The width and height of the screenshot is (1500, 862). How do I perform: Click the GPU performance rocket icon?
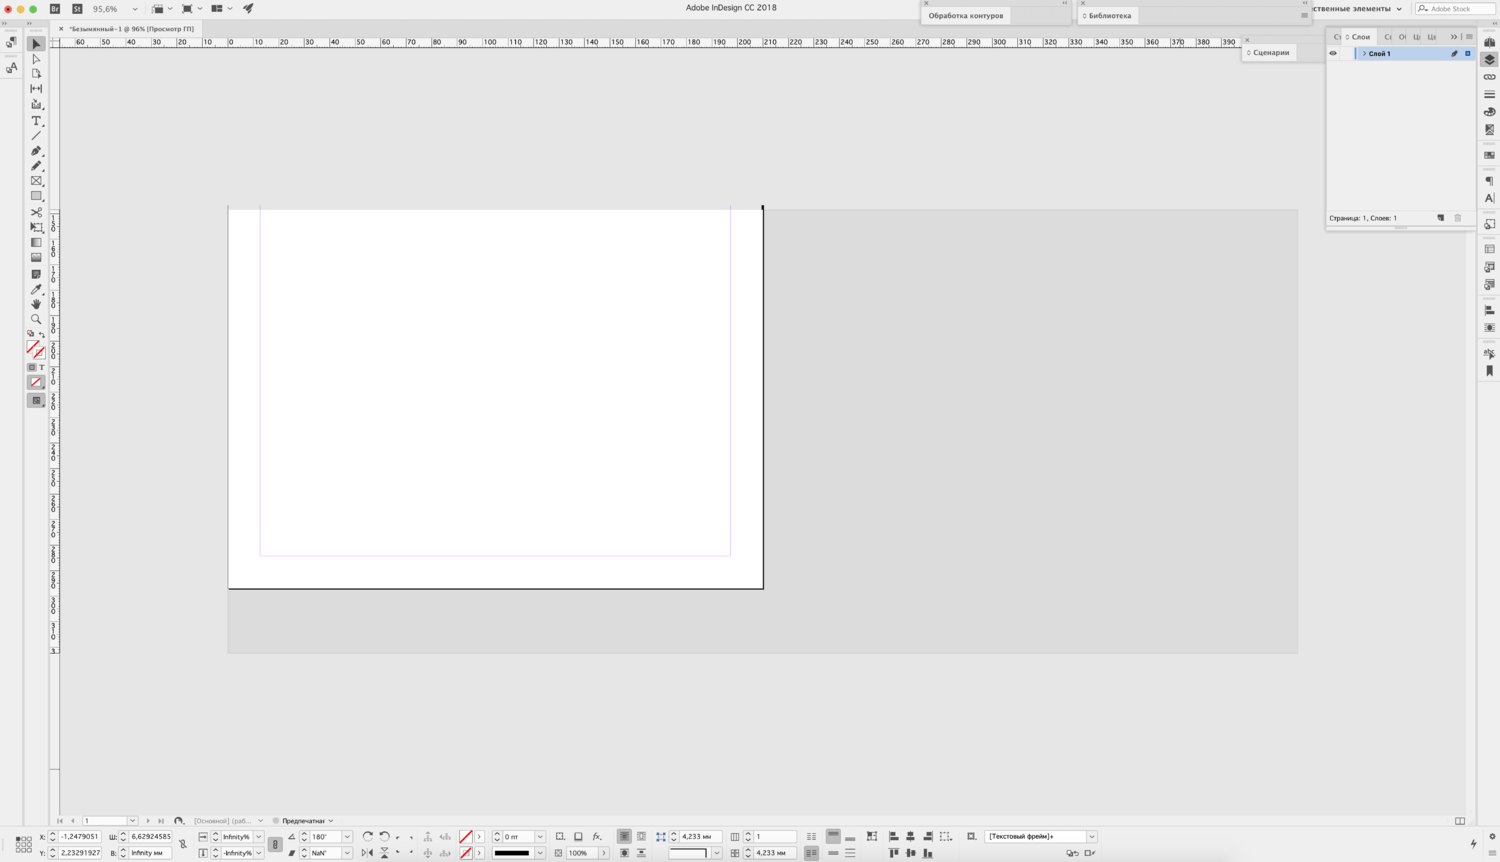[x=248, y=9]
